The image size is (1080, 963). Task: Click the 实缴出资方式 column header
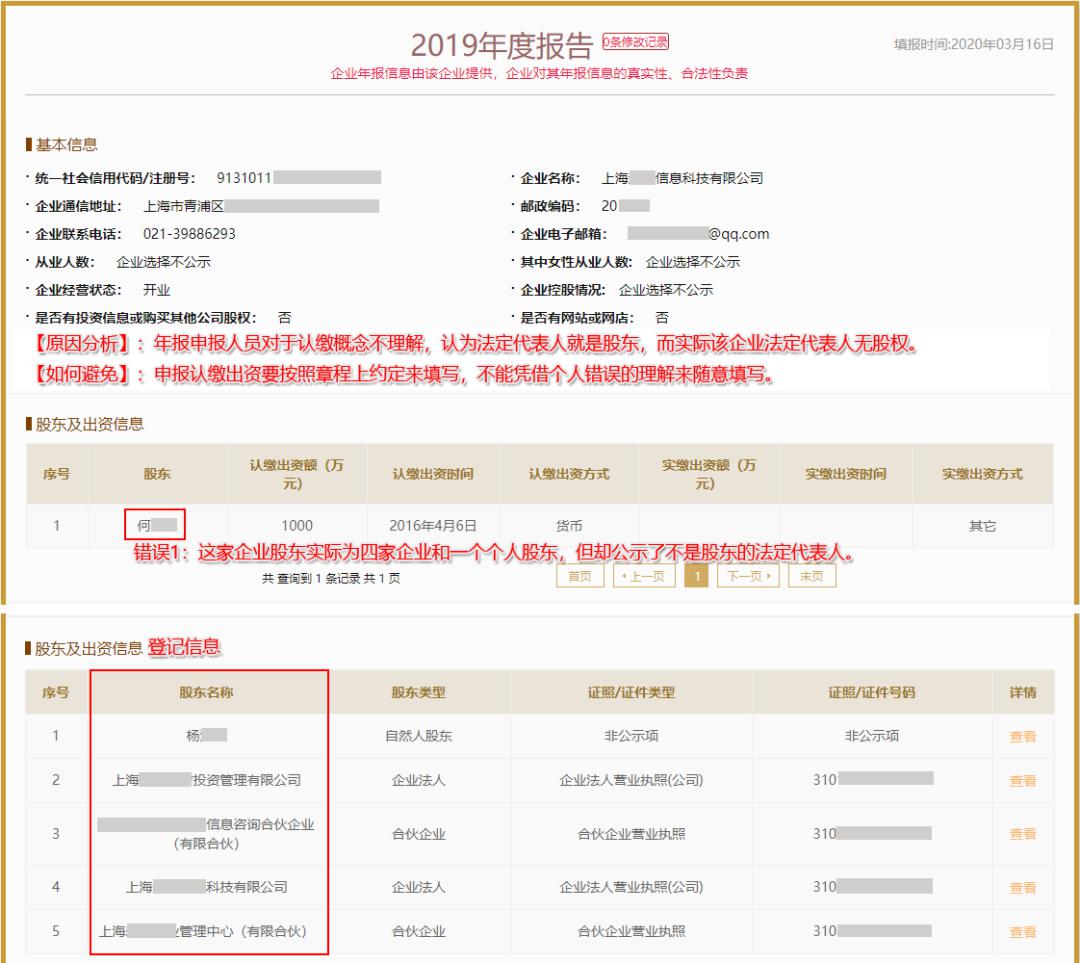(982, 474)
